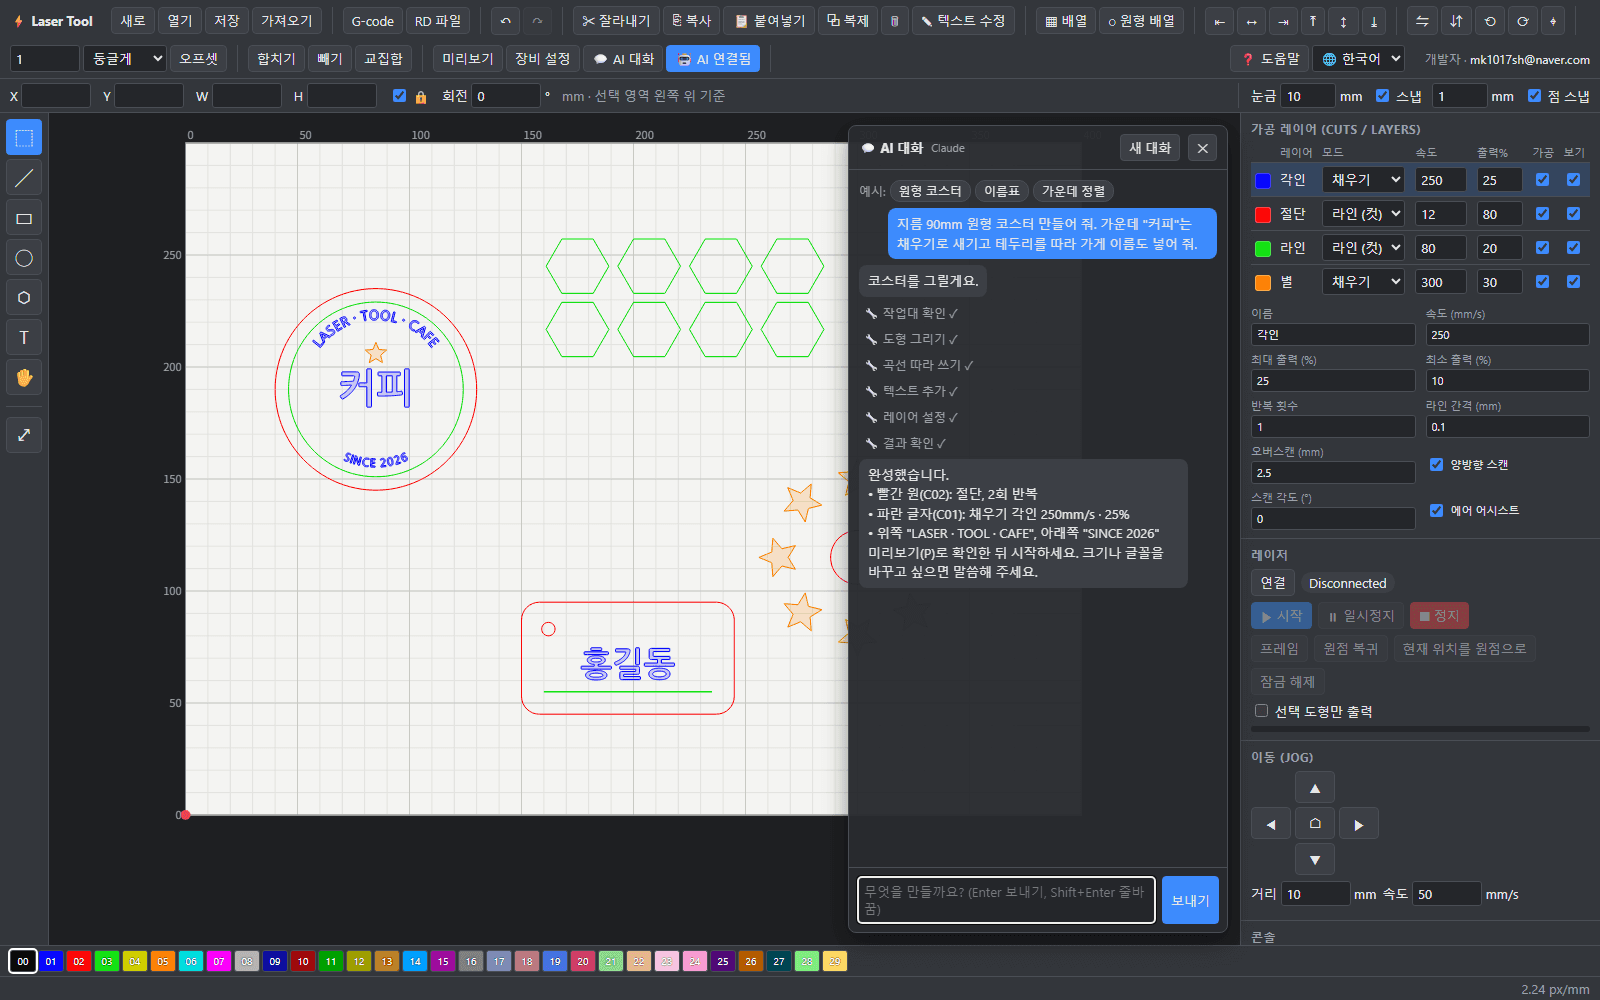Open the G-code menu item
1600x1000 pixels.
coord(372,21)
